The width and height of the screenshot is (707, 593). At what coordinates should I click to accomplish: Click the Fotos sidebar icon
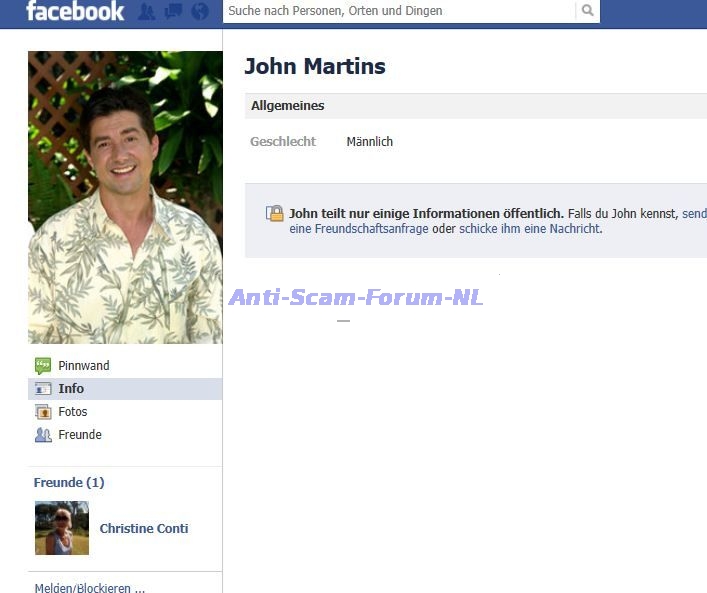pos(43,412)
